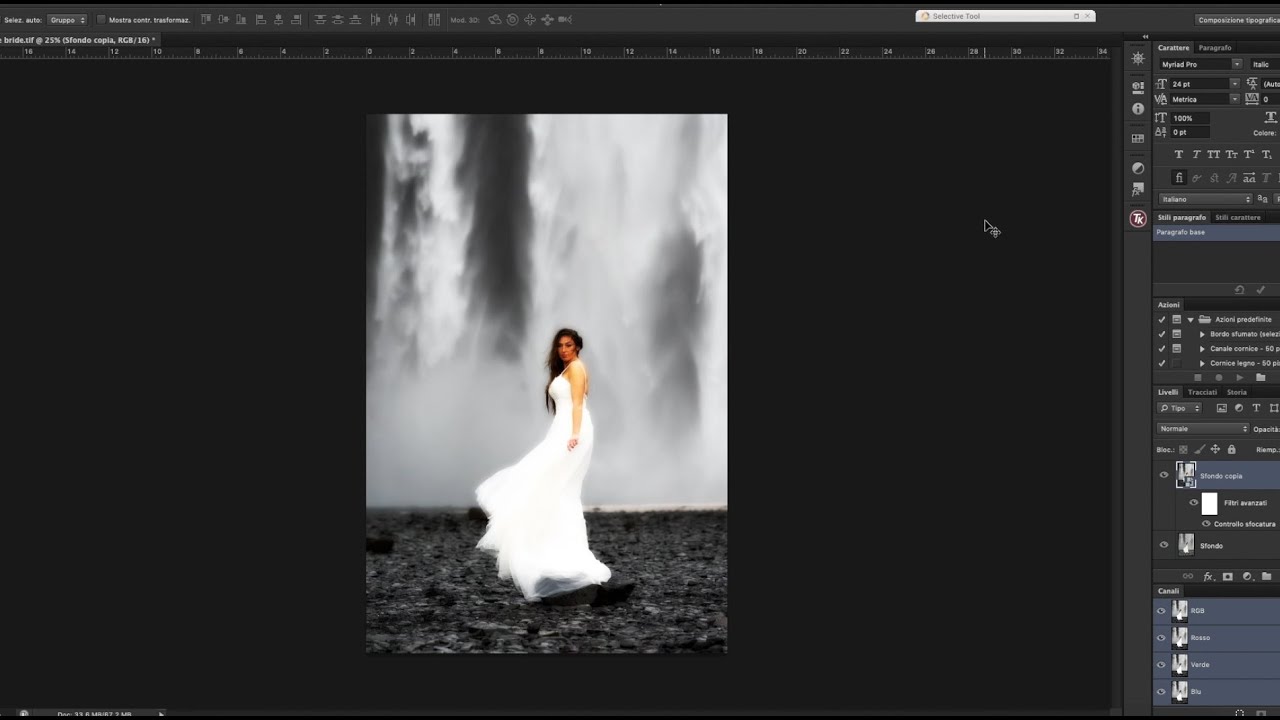1280x720 pixels.
Task: Open layer filter Tipo dropdown
Action: 1179,408
